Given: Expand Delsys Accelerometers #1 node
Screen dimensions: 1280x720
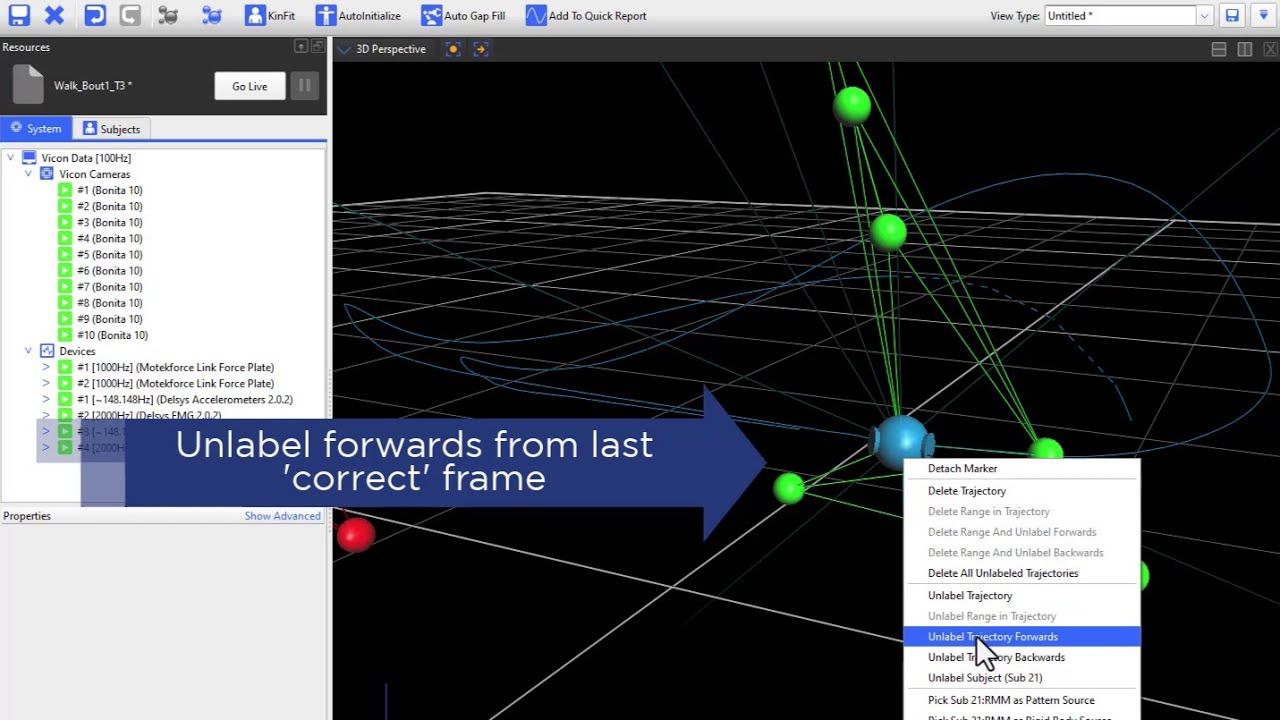Looking at the screenshot, I should coord(45,399).
